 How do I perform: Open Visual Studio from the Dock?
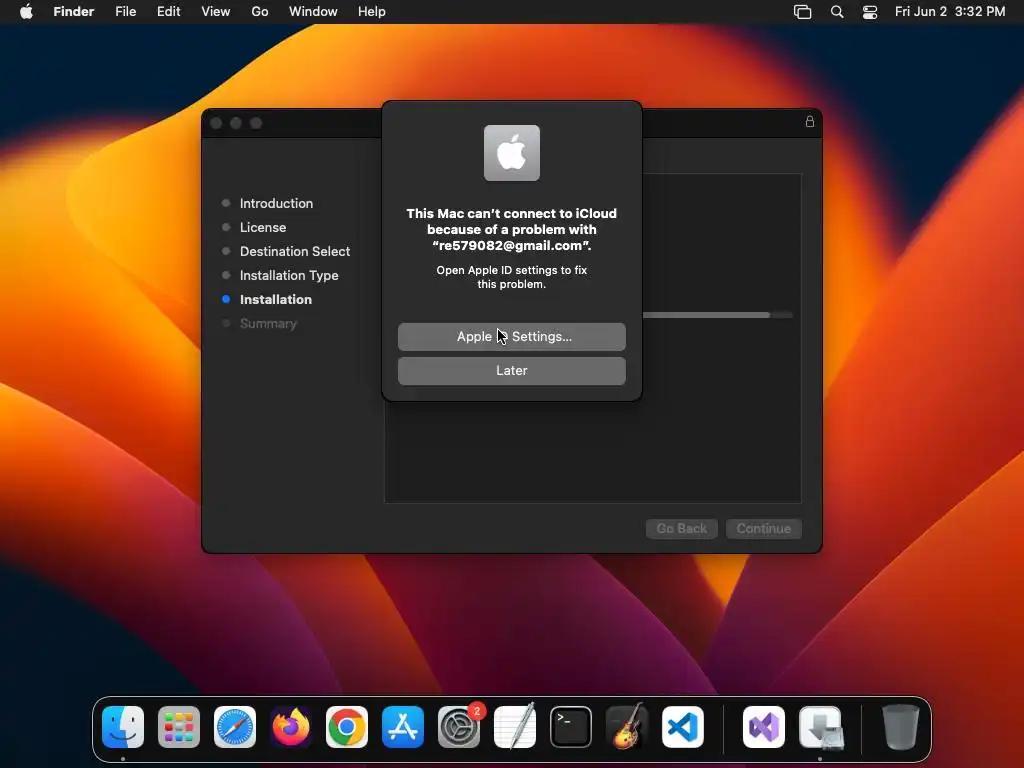tap(763, 727)
